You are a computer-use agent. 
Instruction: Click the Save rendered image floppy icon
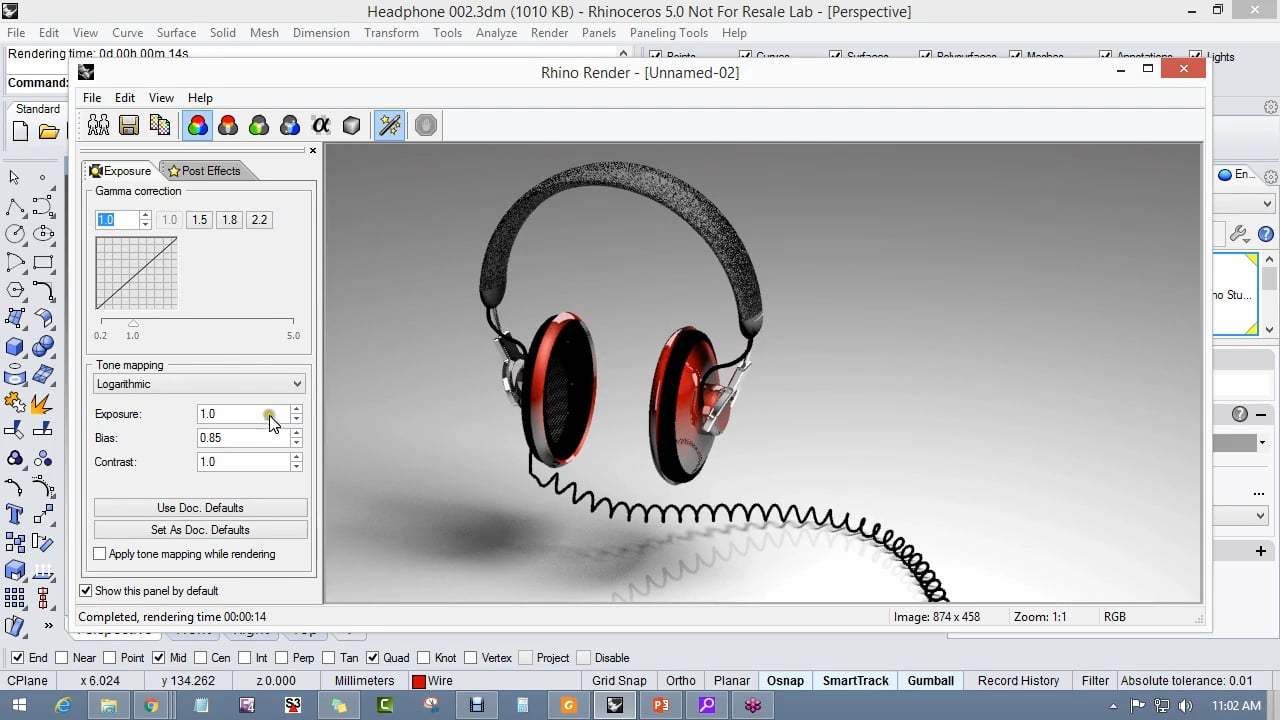click(128, 125)
